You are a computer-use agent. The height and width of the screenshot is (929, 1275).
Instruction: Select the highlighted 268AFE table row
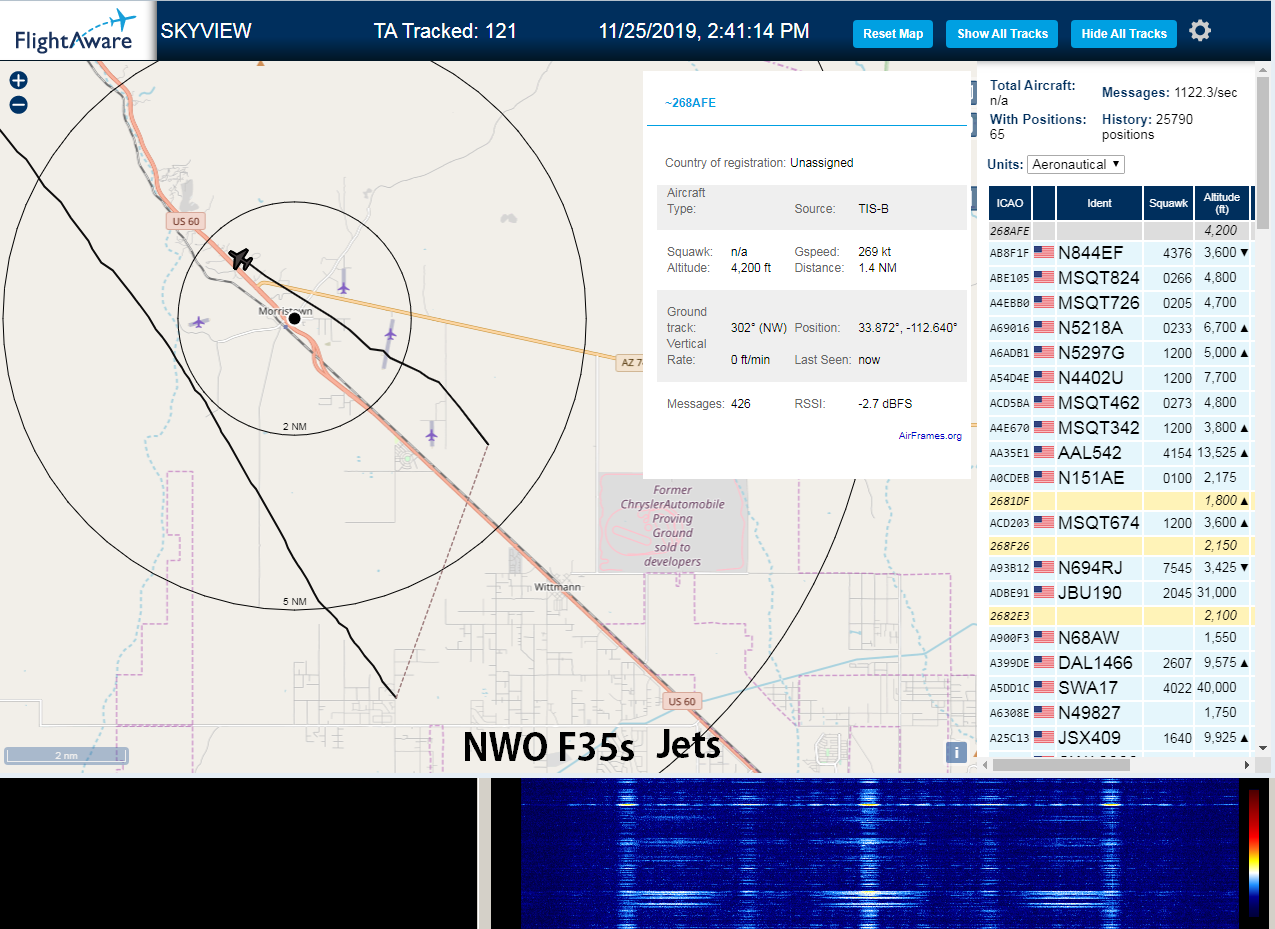click(1120, 231)
